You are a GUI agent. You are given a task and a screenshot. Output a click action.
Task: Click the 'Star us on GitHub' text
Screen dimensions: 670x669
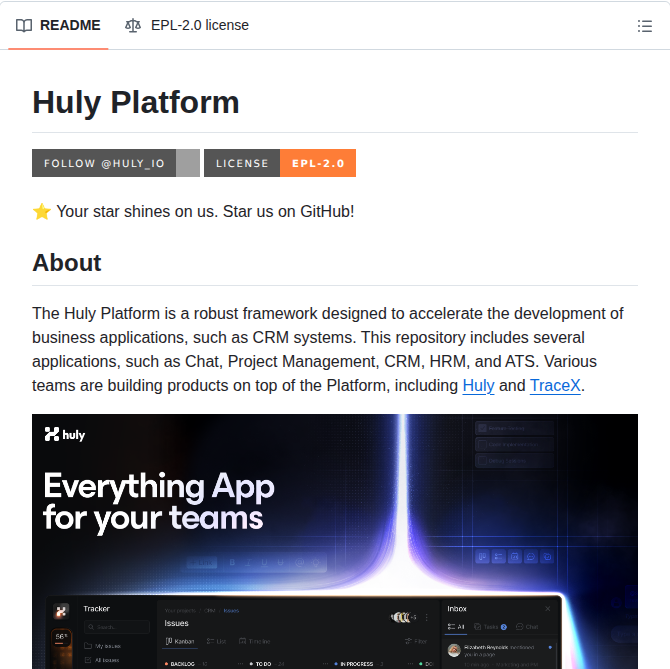pos(288,211)
